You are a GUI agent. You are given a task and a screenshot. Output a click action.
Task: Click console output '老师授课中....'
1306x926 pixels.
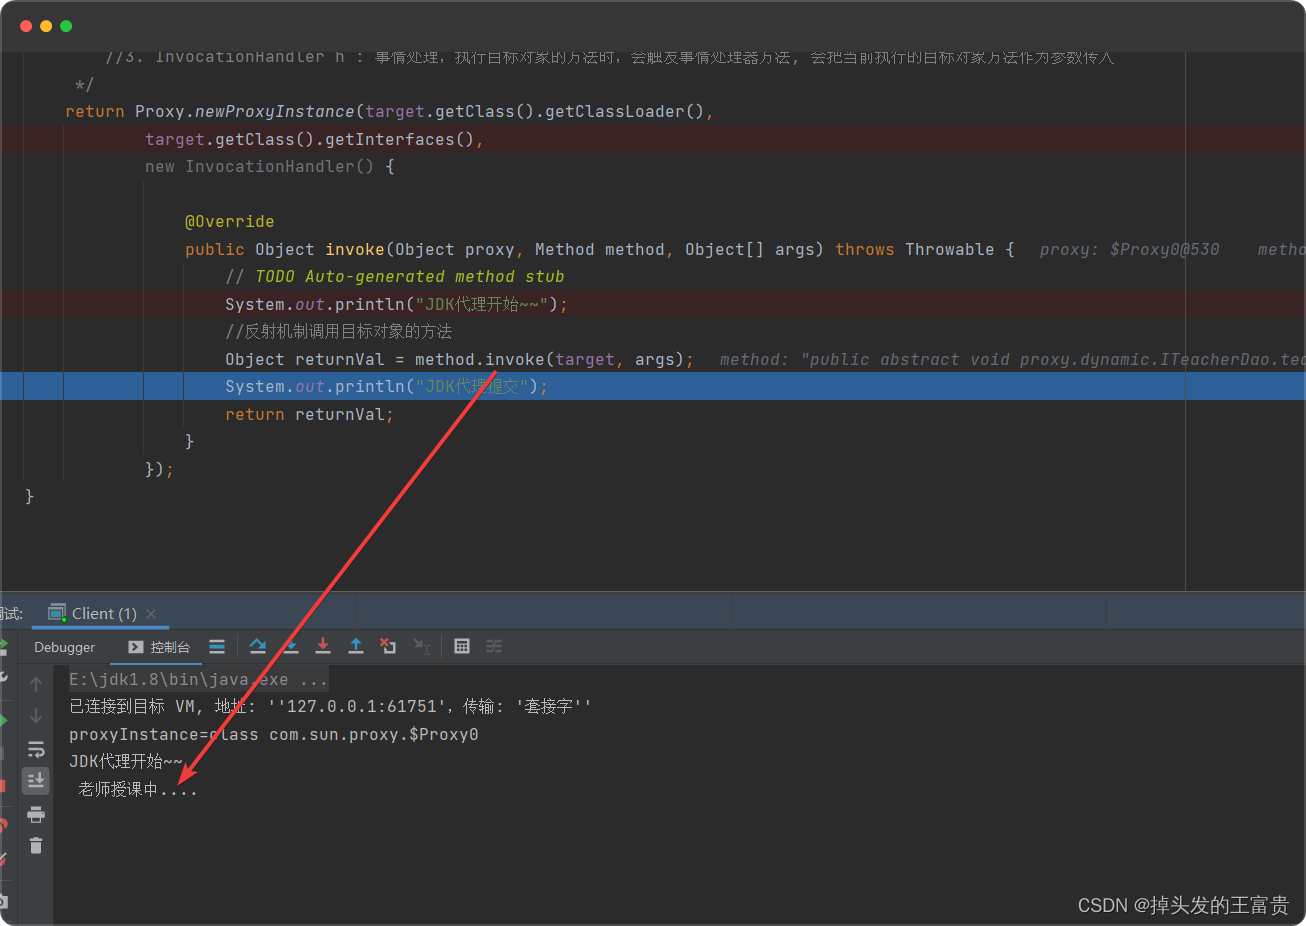(138, 790)
